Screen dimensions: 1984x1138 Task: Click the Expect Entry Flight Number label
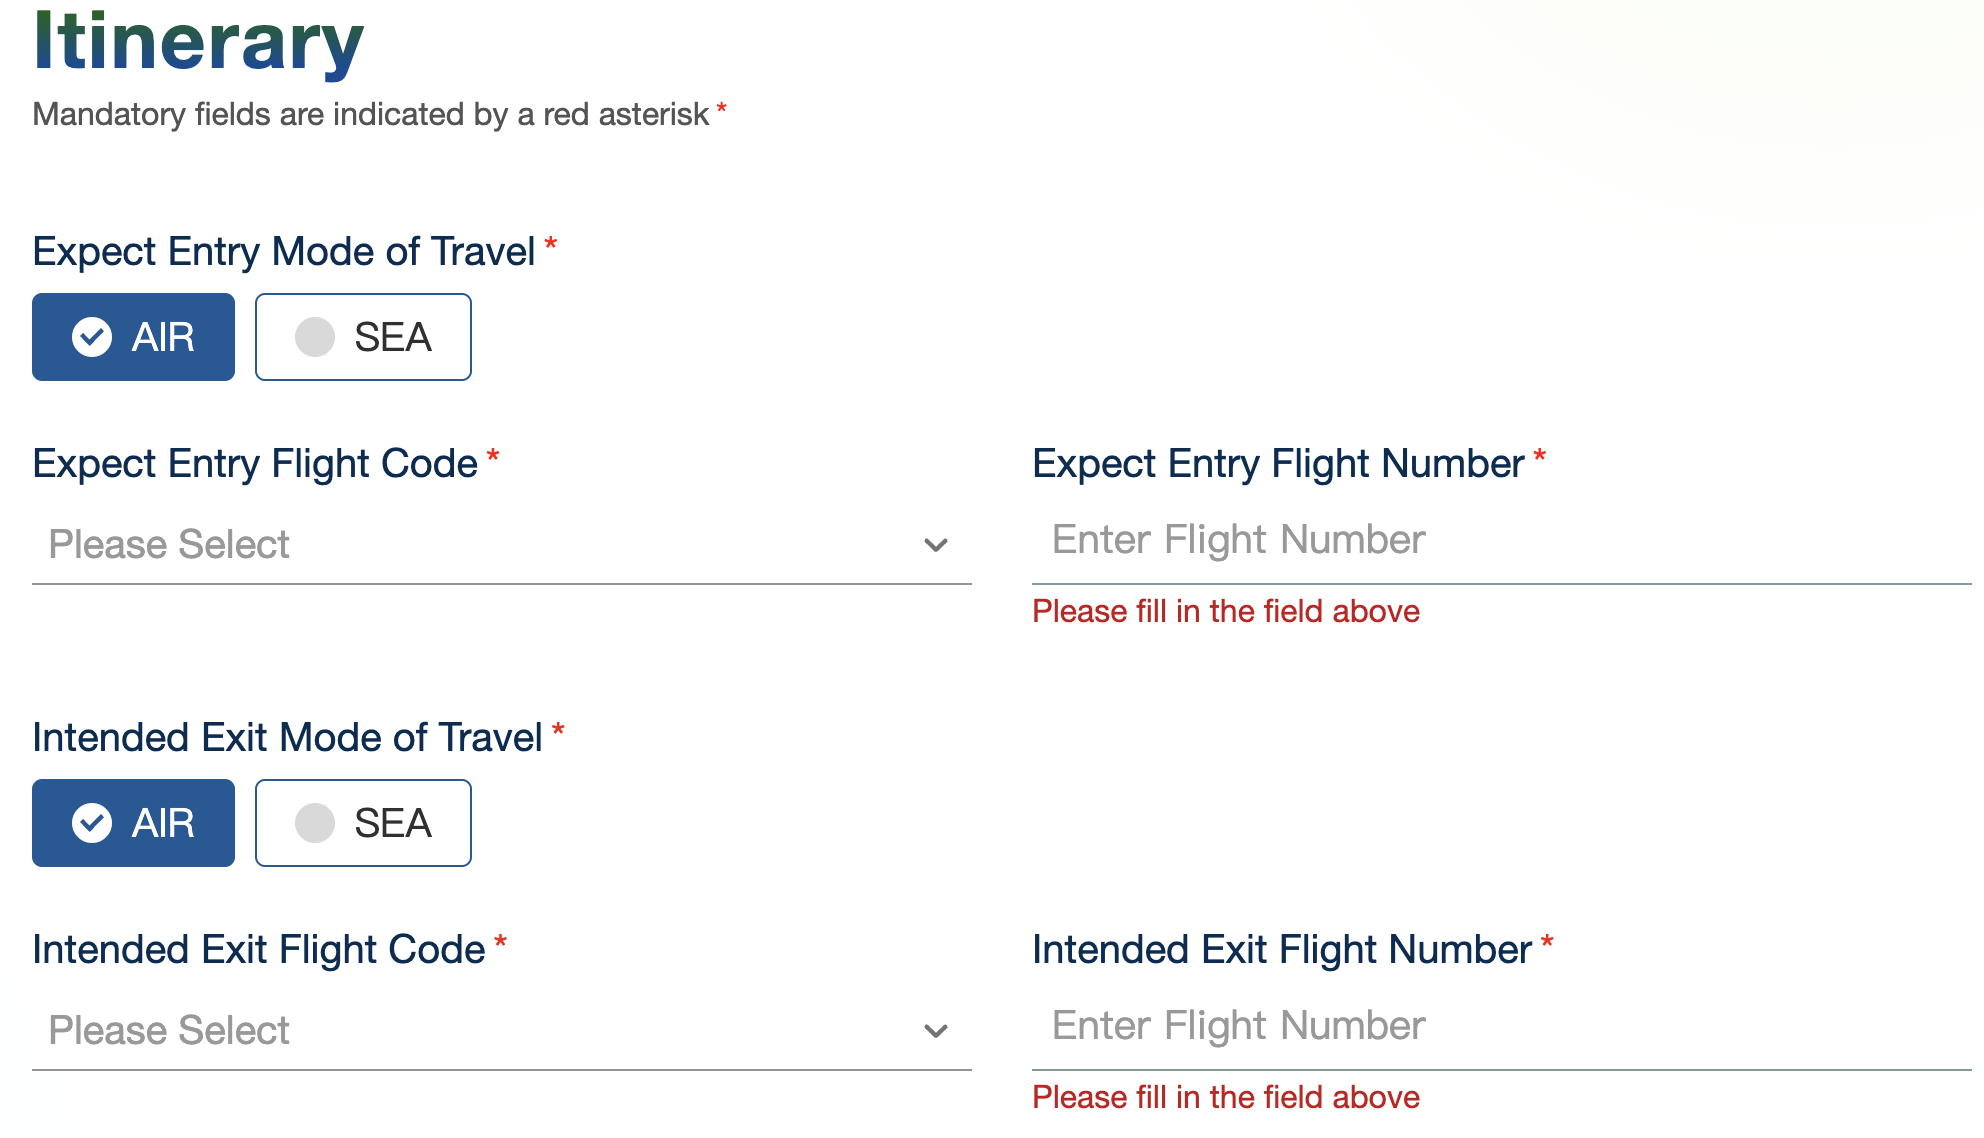1278,464
